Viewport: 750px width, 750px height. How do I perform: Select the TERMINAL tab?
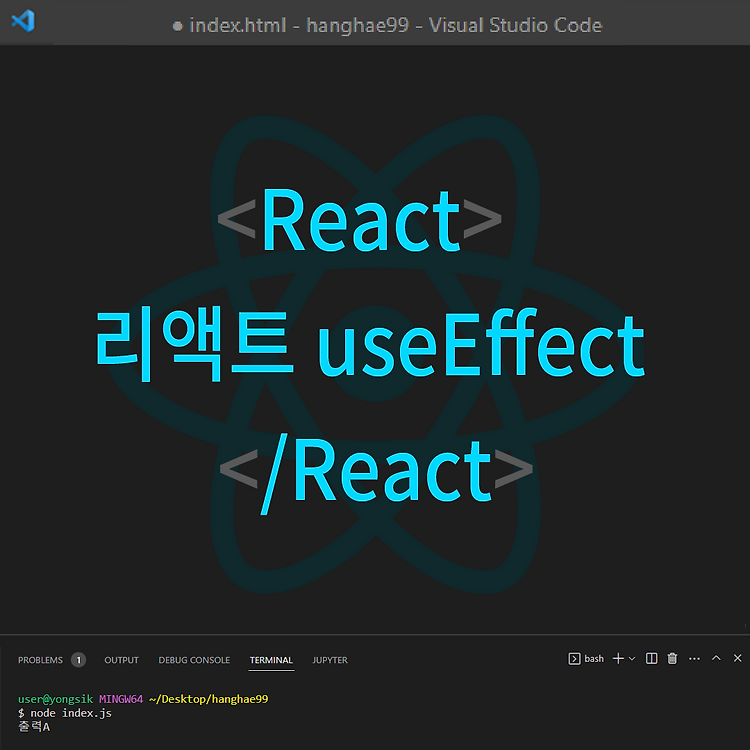pos(271,660)
